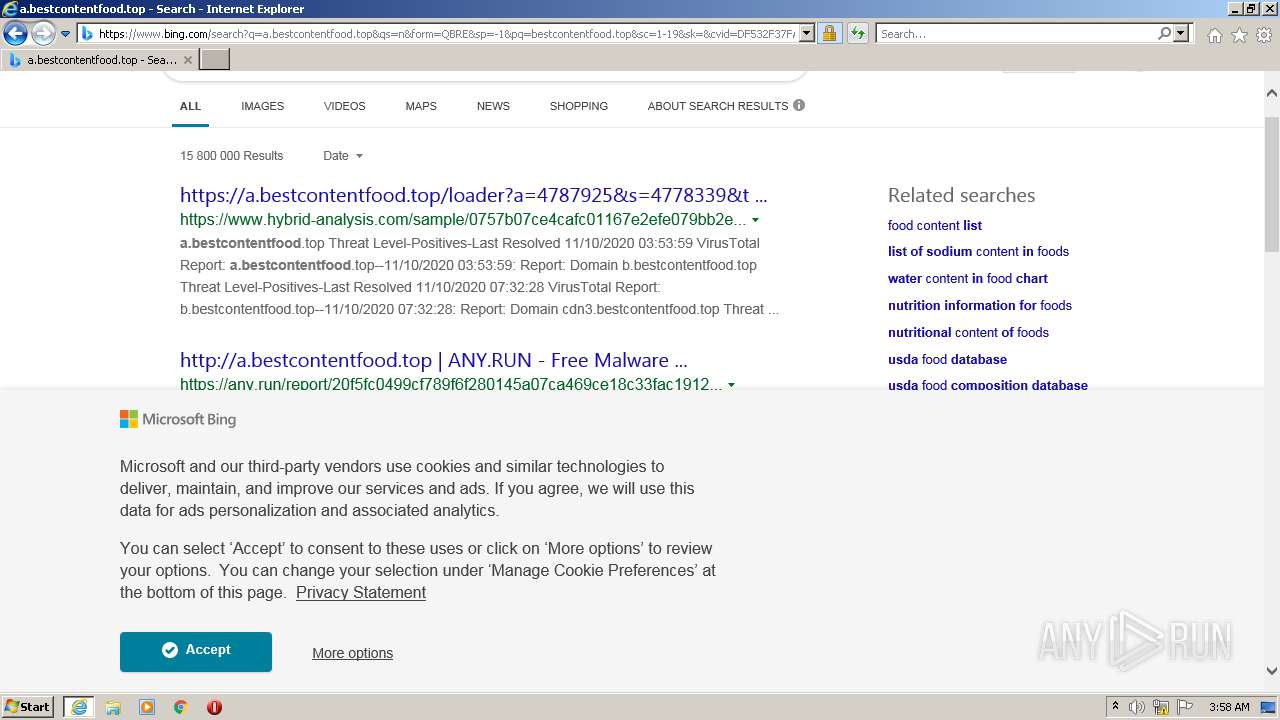Click the security lock icon

(829, 34)
